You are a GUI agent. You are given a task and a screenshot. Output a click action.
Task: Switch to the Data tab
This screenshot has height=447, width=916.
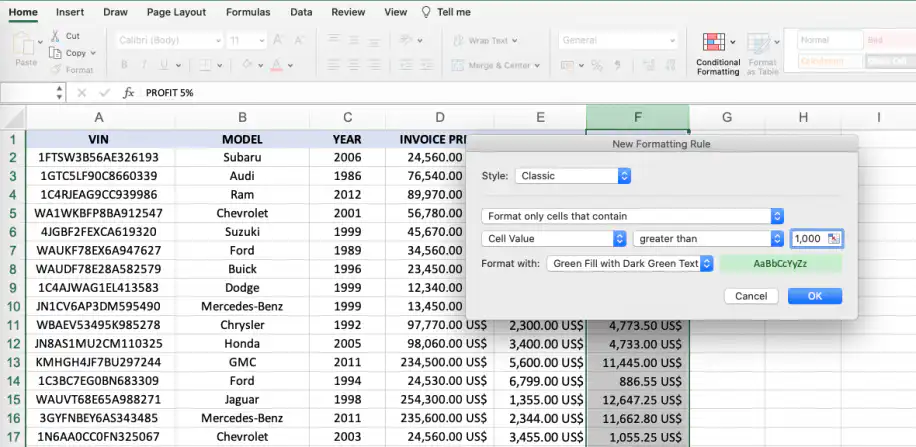point(301,12)
